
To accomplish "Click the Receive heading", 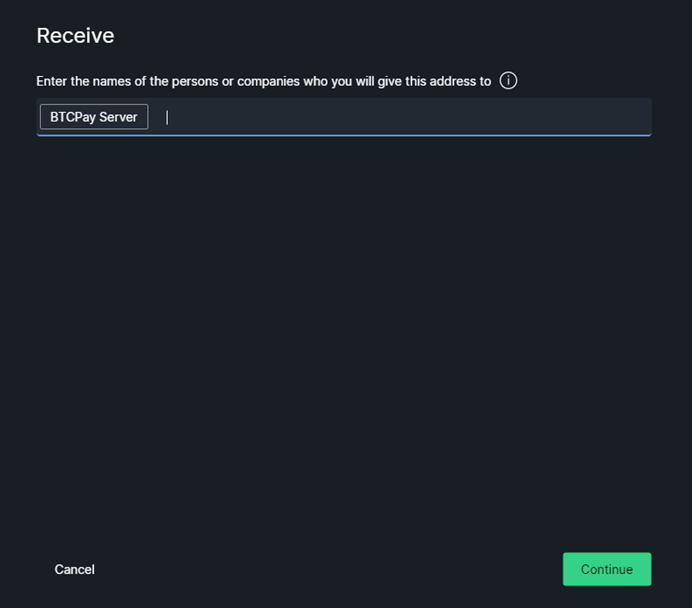I will pos(75,36).
